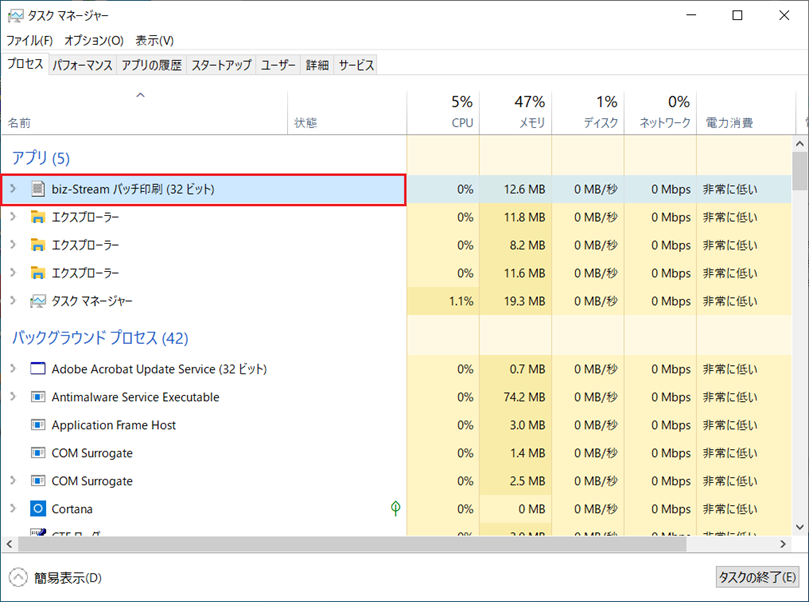Click the 1.1% CPU value

[461, 301]
